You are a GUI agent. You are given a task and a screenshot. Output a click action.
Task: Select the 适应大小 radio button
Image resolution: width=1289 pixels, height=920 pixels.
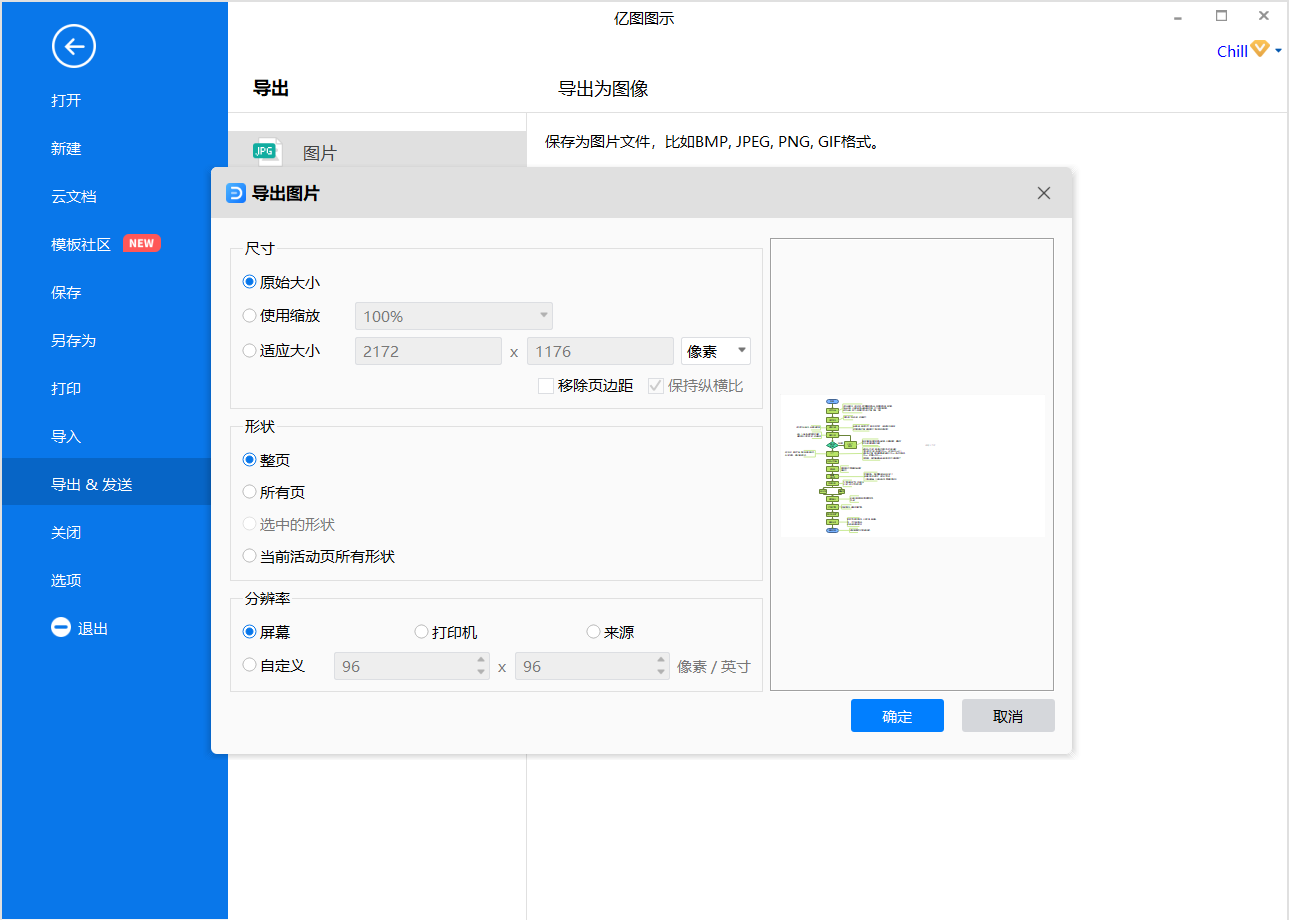(x=250, y=350)
